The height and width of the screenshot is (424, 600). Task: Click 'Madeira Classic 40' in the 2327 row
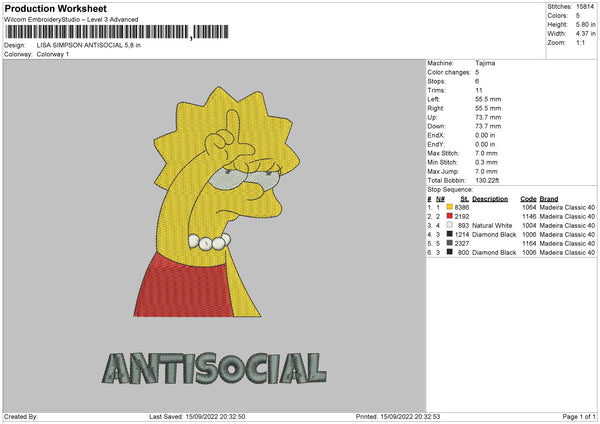(567, 243)
